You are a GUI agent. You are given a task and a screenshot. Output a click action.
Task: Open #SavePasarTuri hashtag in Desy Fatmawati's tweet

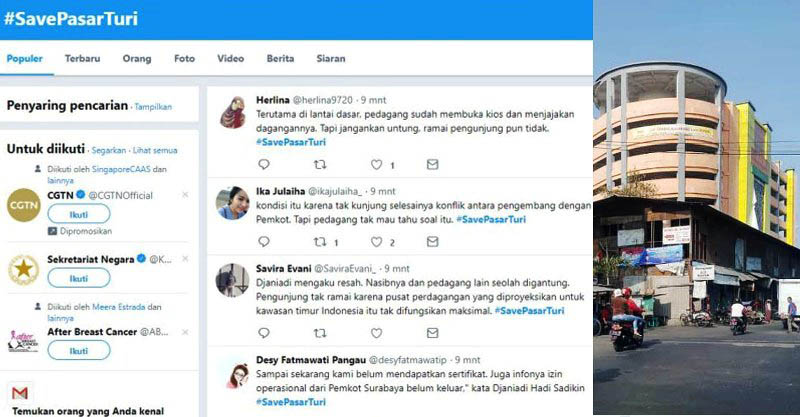[291, 402]
